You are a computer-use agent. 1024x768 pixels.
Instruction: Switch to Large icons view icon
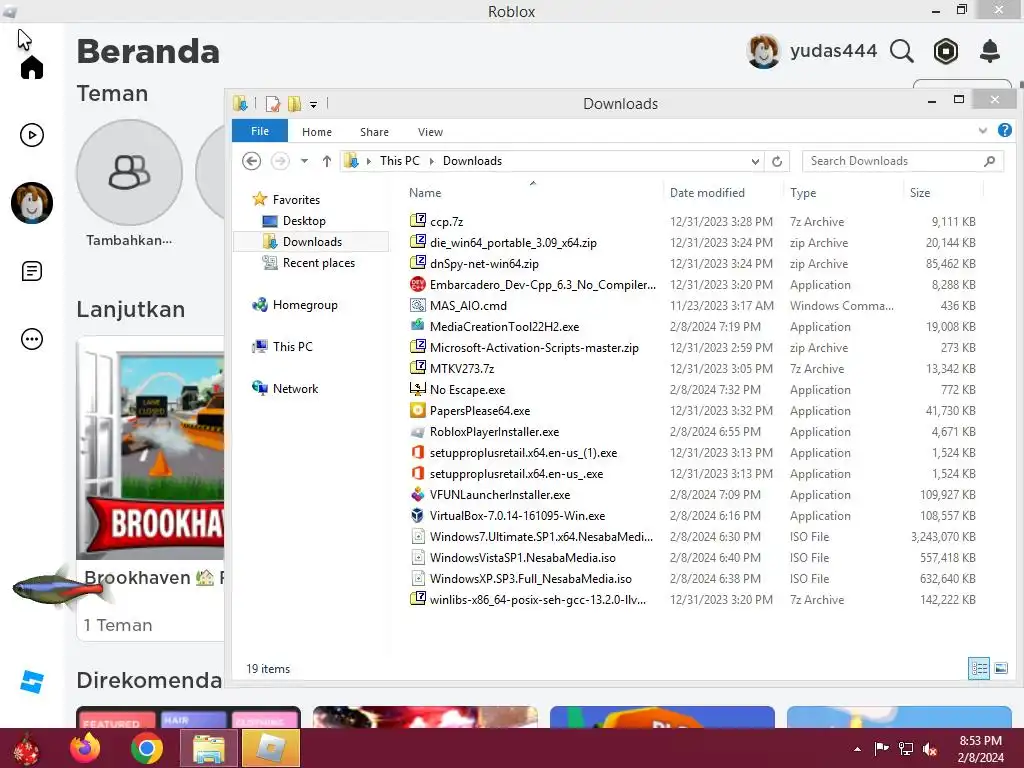point(1000,668)
